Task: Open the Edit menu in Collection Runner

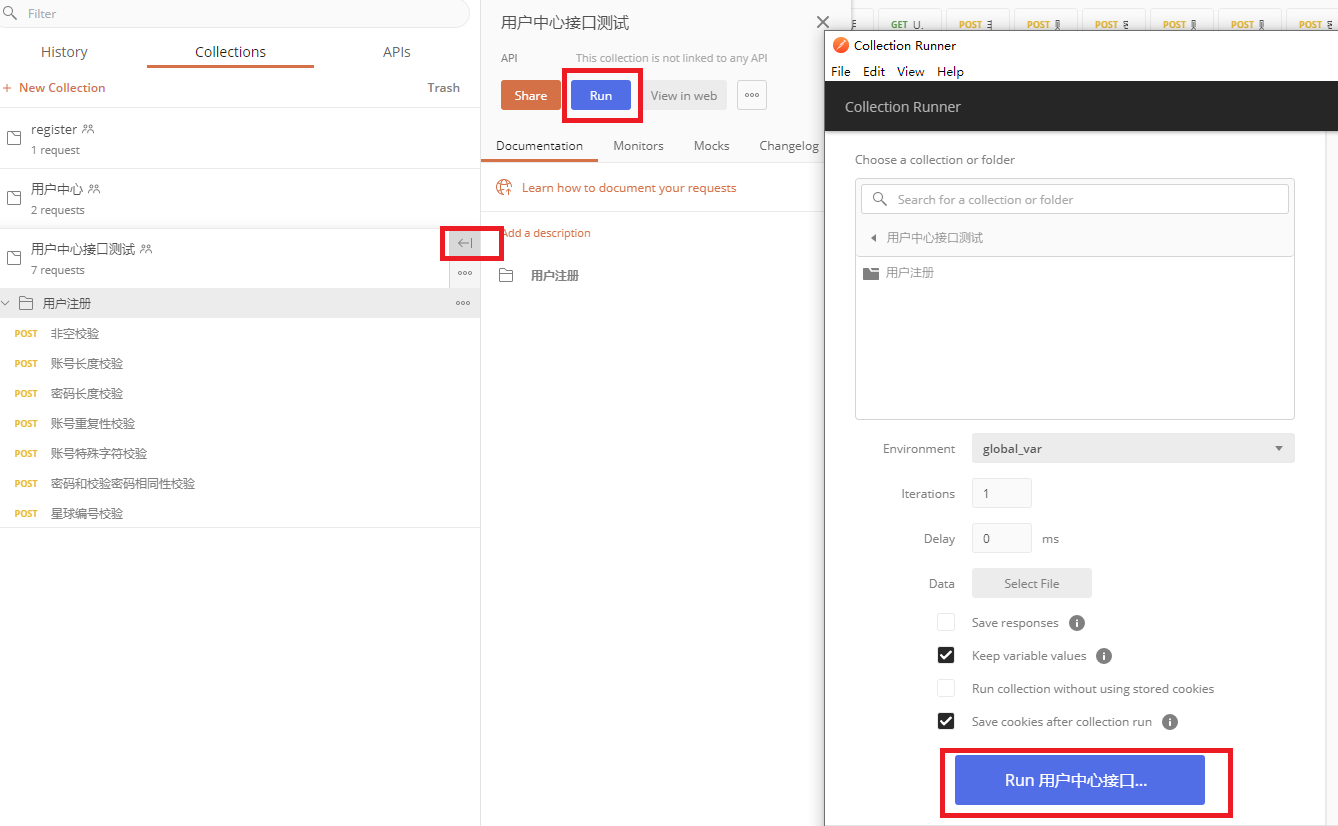Action: [874, 71]
